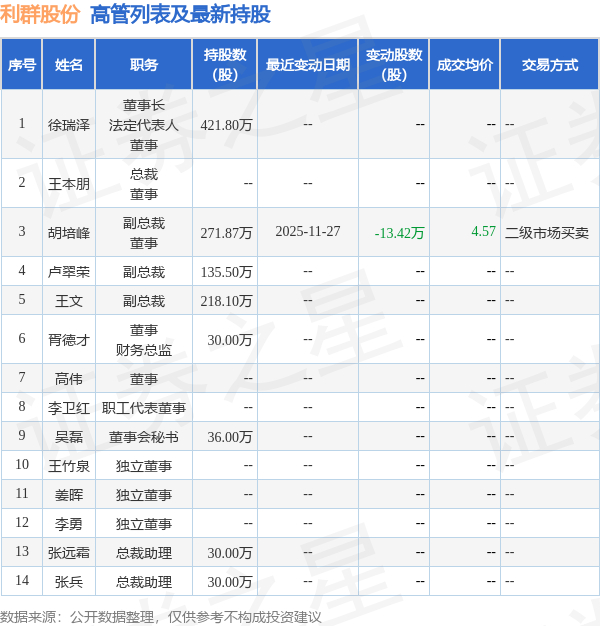Select the 持股数(股) column header
The height and width of the screenshot is (626, 600).
(x=225, y=65)
